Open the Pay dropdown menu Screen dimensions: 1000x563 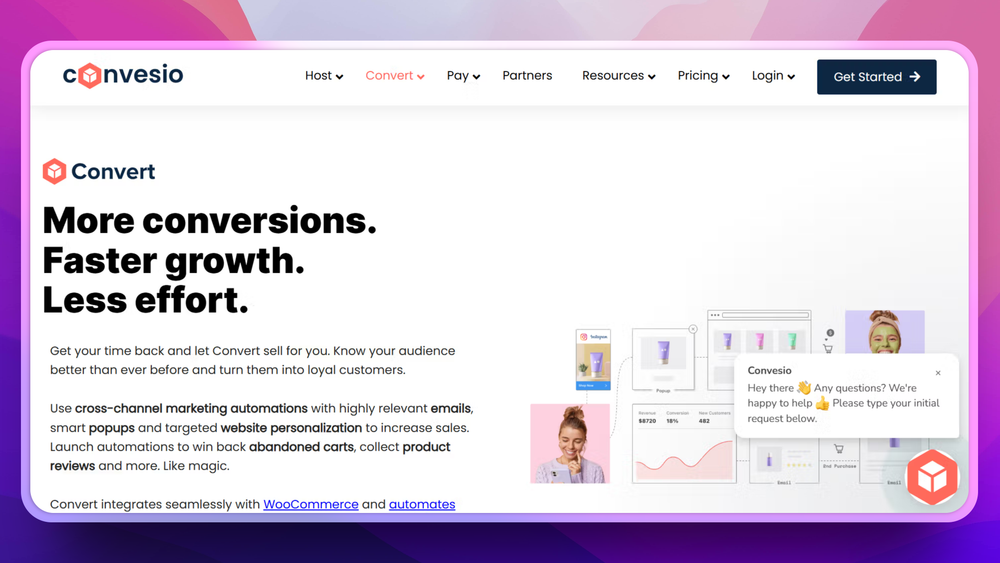[463, 76]
